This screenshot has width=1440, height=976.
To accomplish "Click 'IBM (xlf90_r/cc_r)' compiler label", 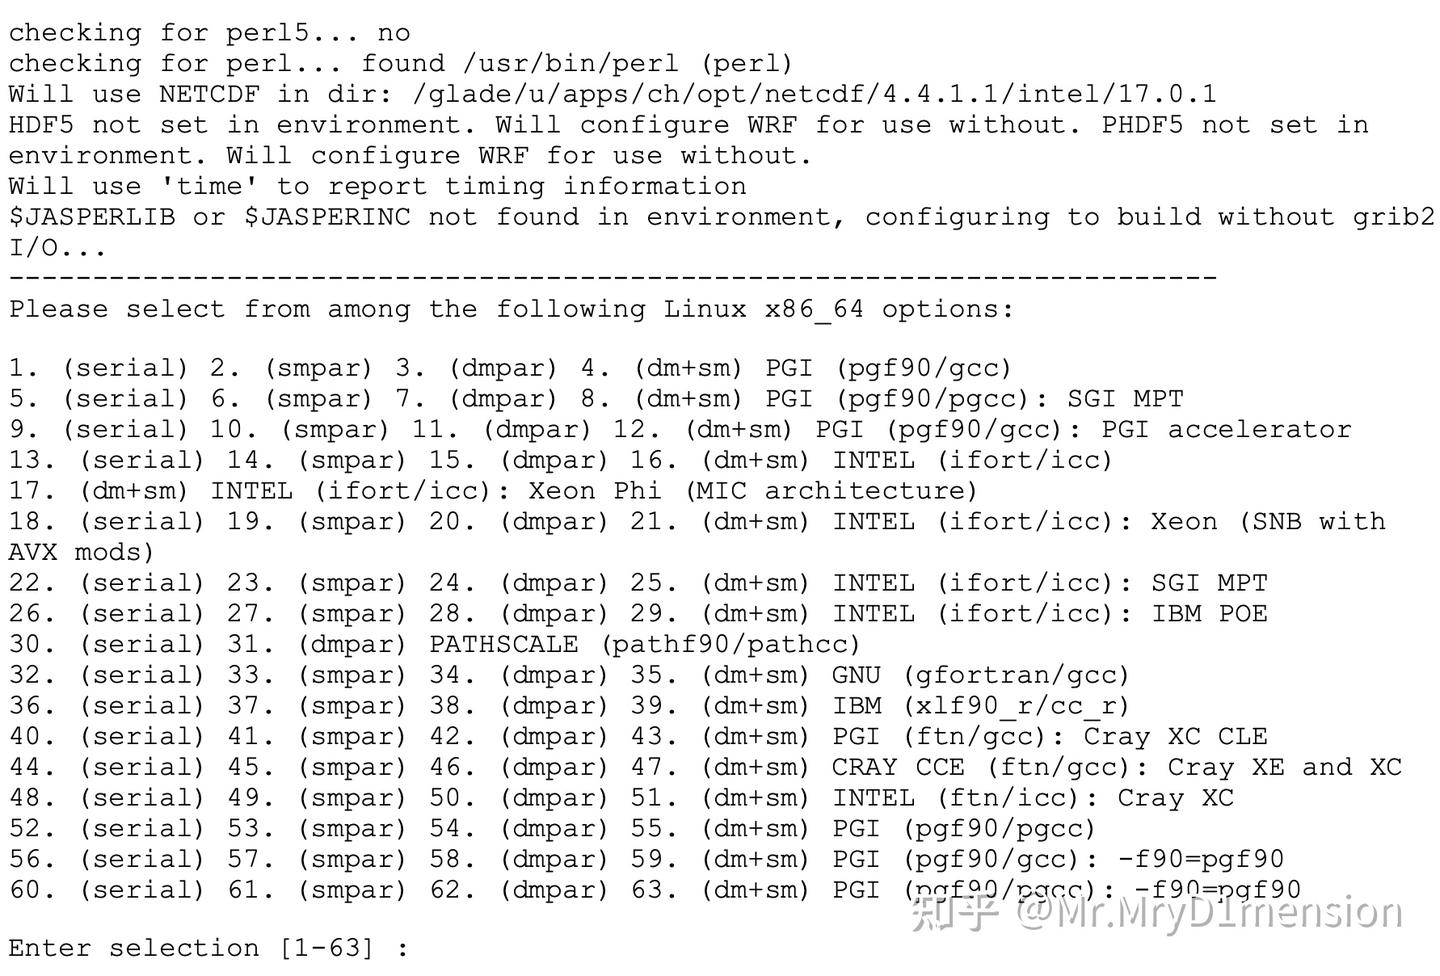I will coord(981,706).
